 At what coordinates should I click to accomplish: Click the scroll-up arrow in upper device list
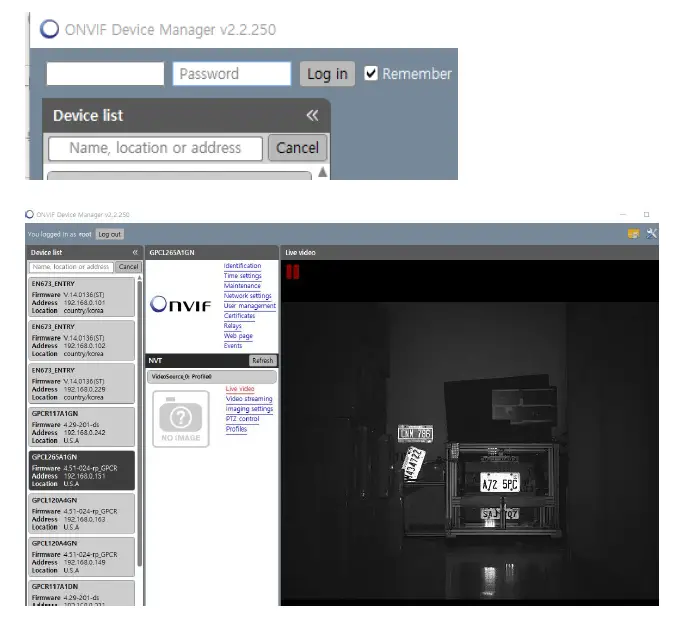[322, 172]
